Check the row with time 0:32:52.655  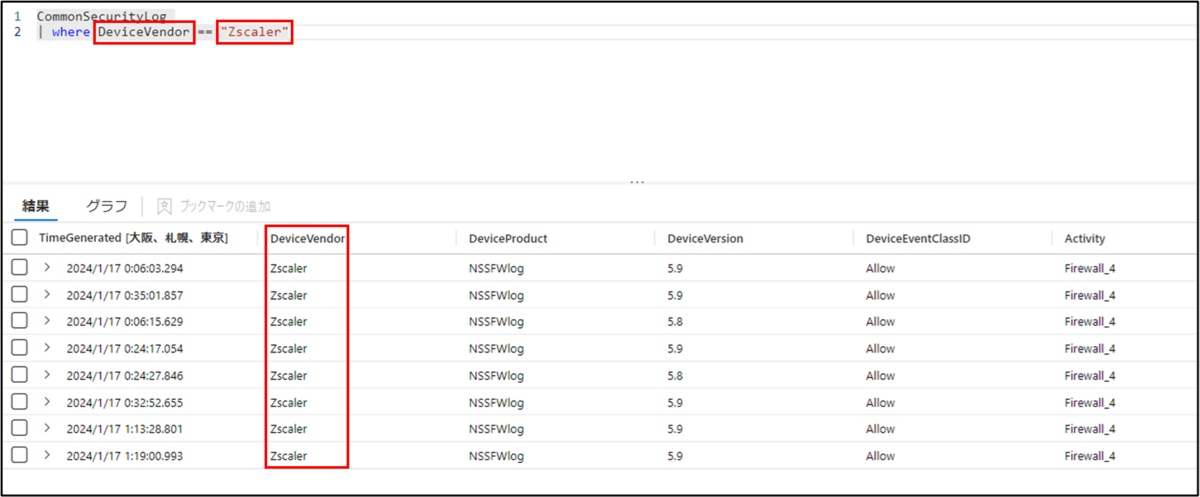coord(19,402)
